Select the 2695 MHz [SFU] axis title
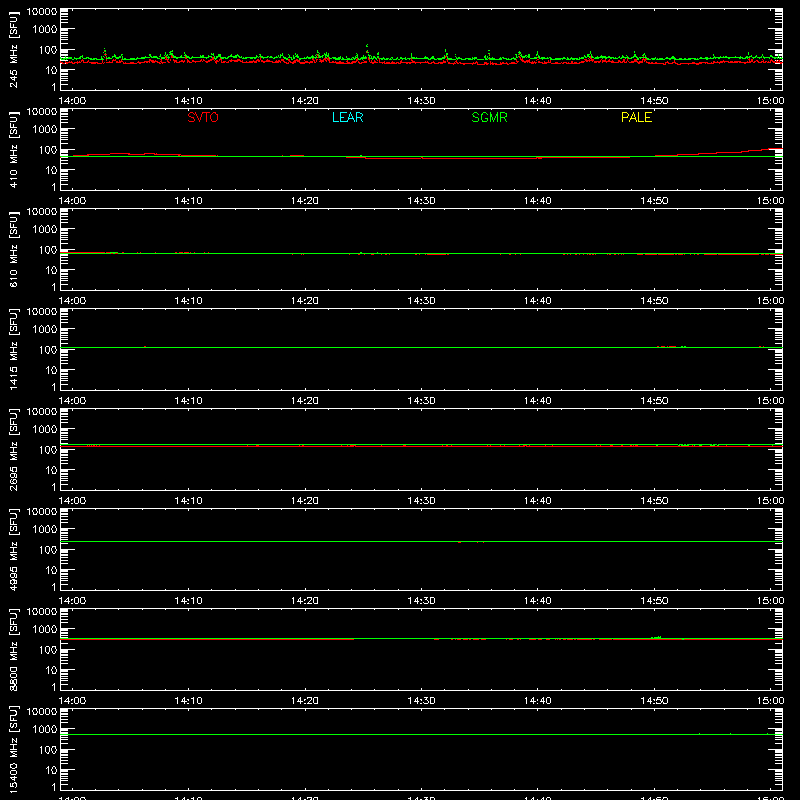The image size is (800, 800). tap(14, 450)
